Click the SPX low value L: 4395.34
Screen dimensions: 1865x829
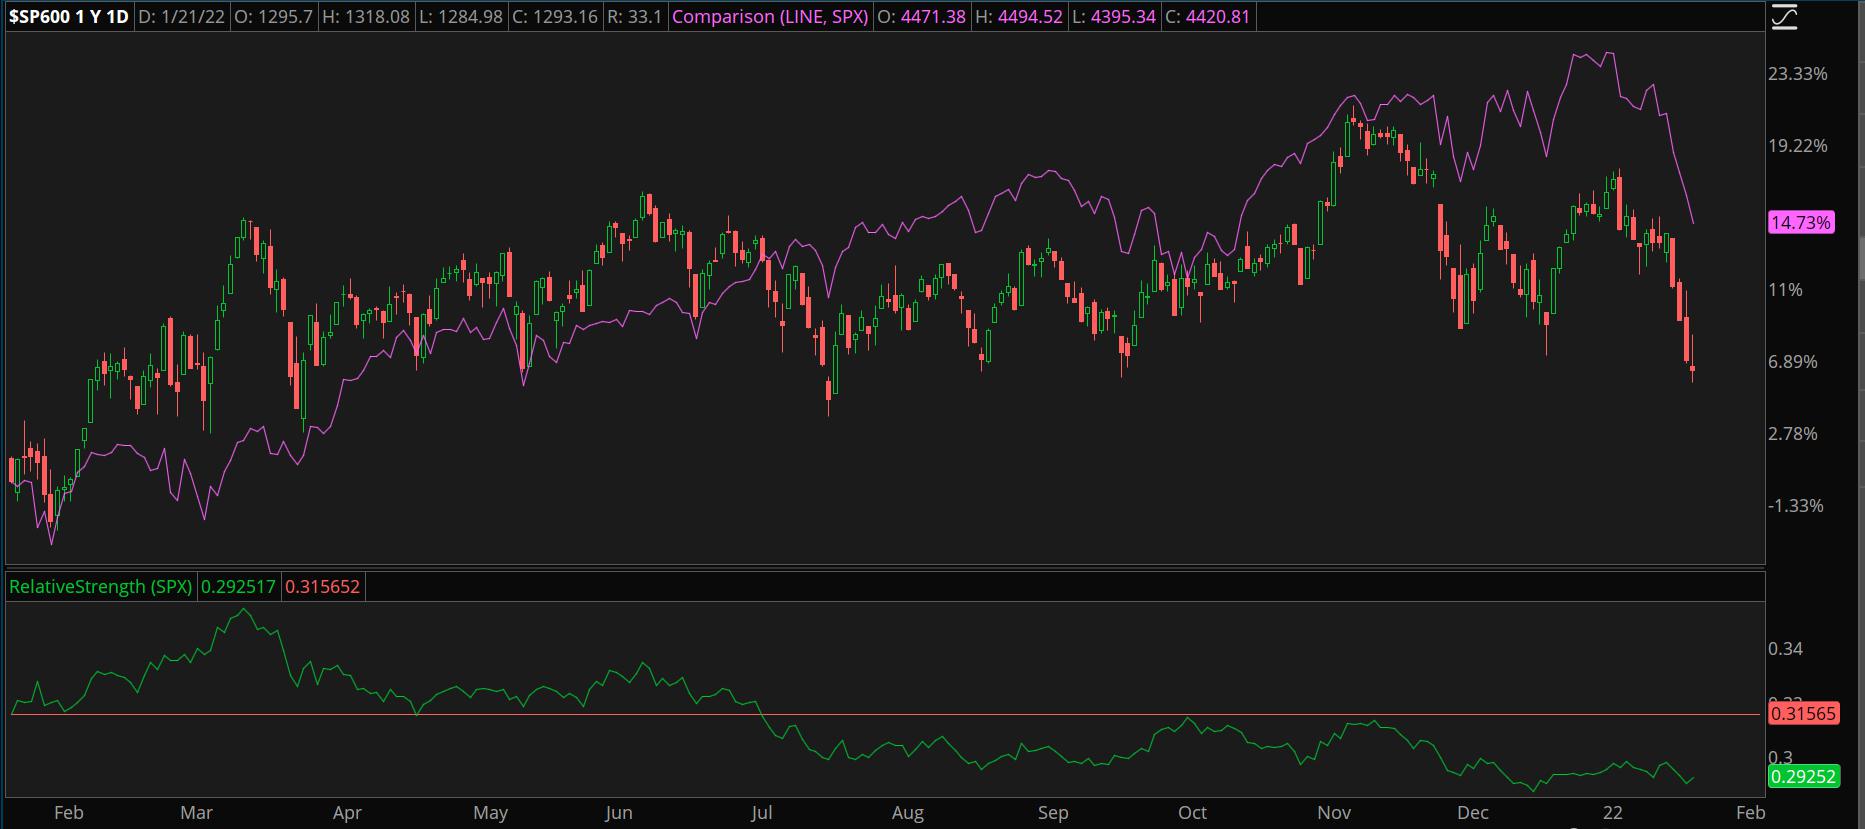click(x=1114, y=17)
